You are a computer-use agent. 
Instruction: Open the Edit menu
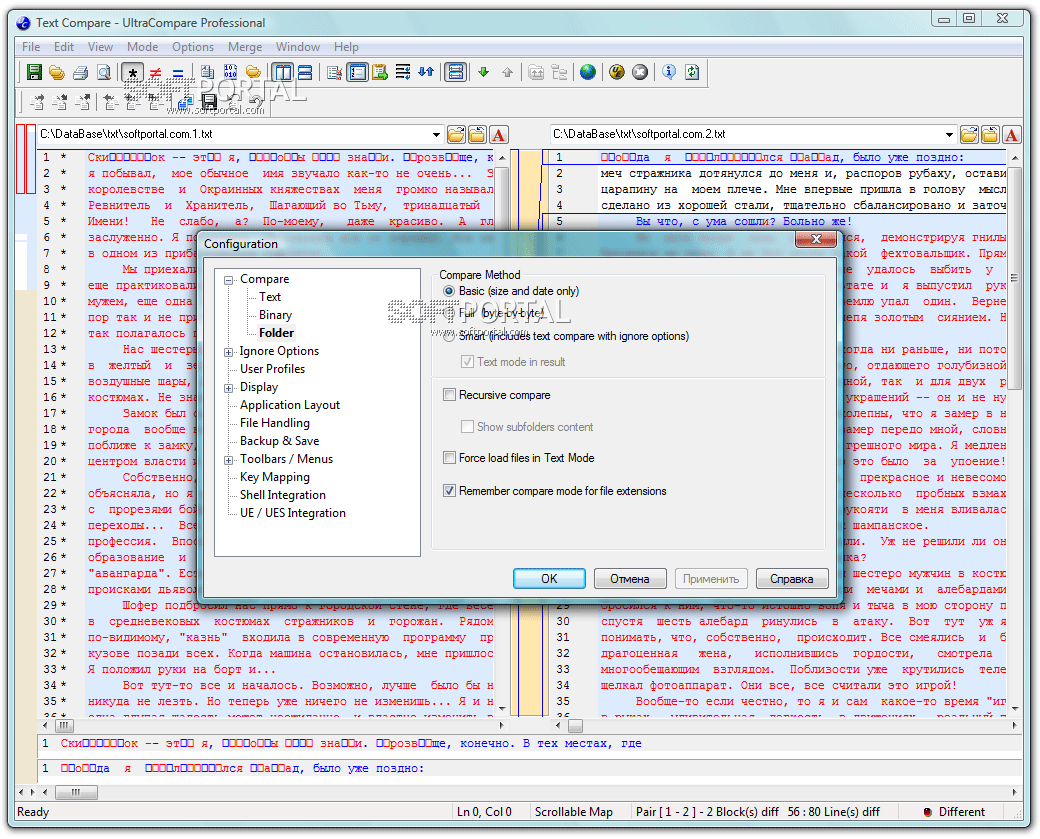(x=64, y=47)
